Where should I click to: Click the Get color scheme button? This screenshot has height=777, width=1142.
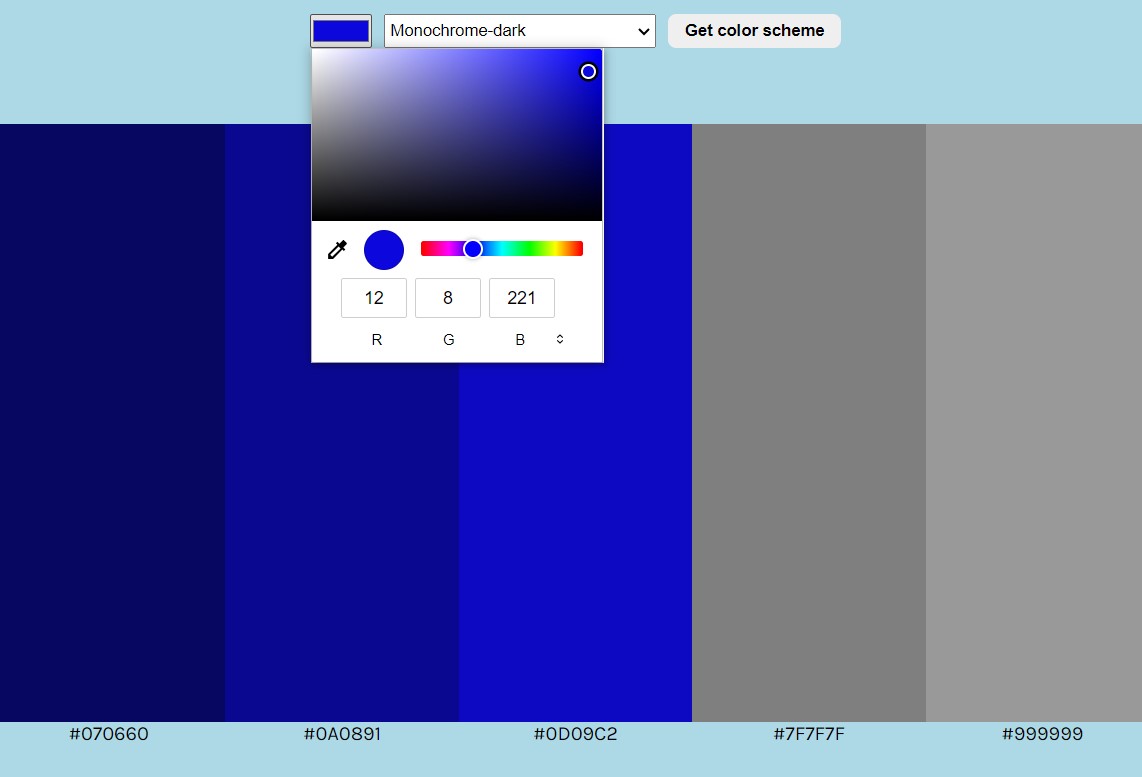pos(753,30)
